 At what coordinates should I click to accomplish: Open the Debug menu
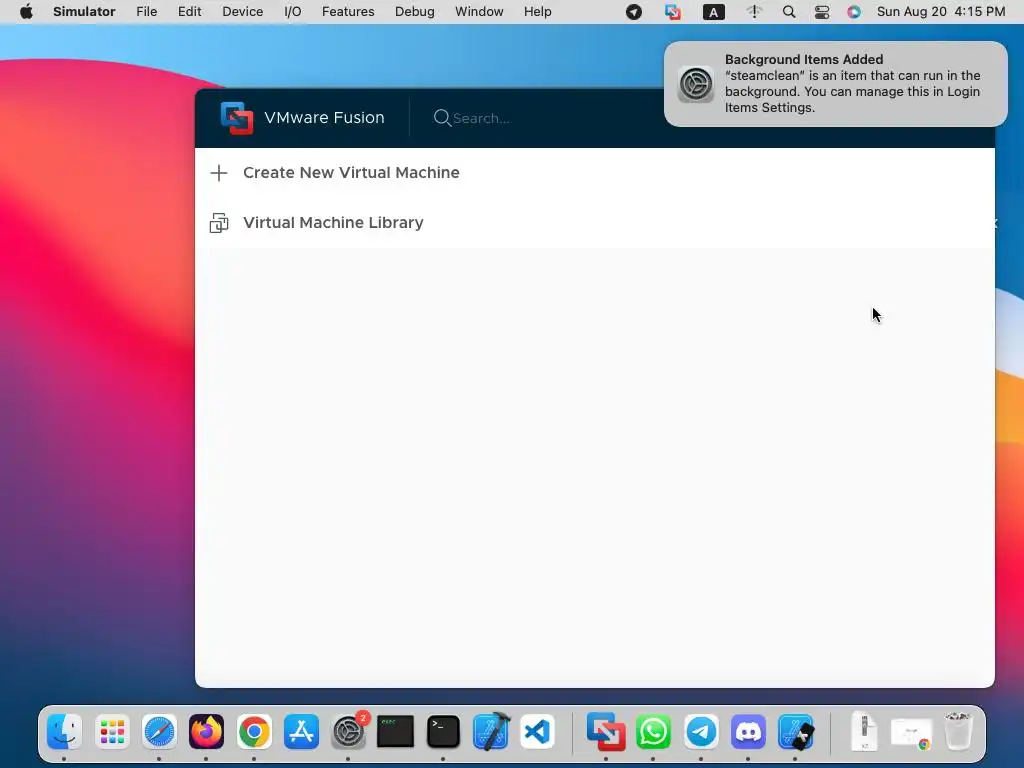[x=415, y=12]
